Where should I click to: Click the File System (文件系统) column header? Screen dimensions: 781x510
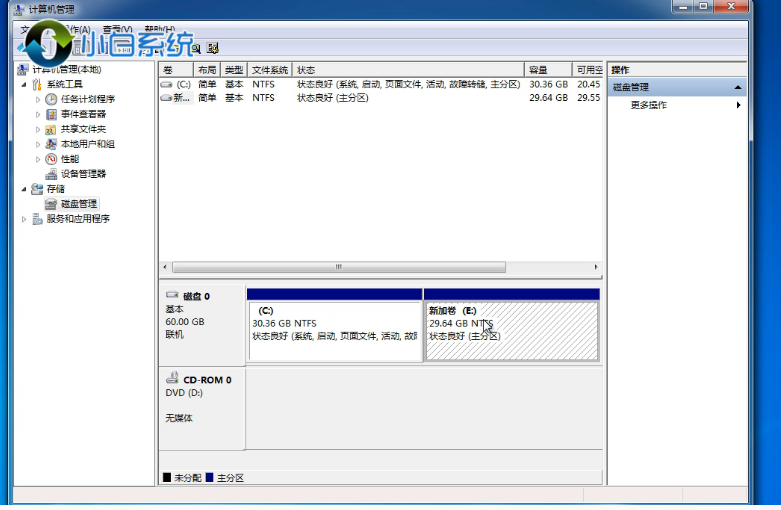pos(270,70)
